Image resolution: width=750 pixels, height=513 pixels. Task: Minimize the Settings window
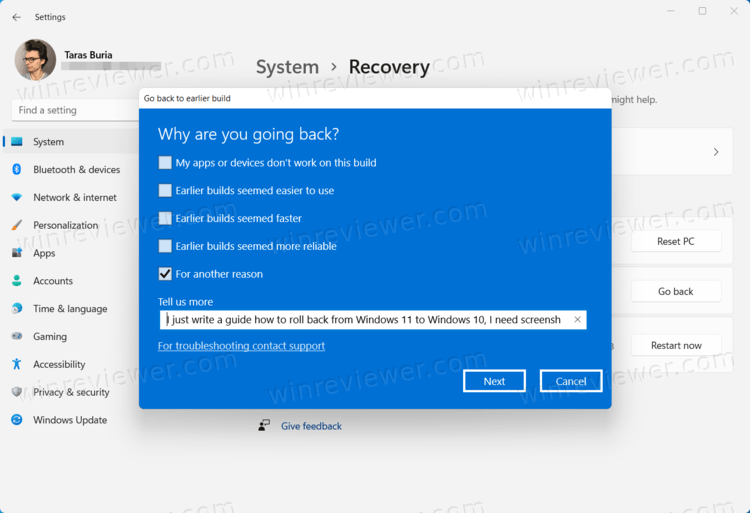[671, 11]
